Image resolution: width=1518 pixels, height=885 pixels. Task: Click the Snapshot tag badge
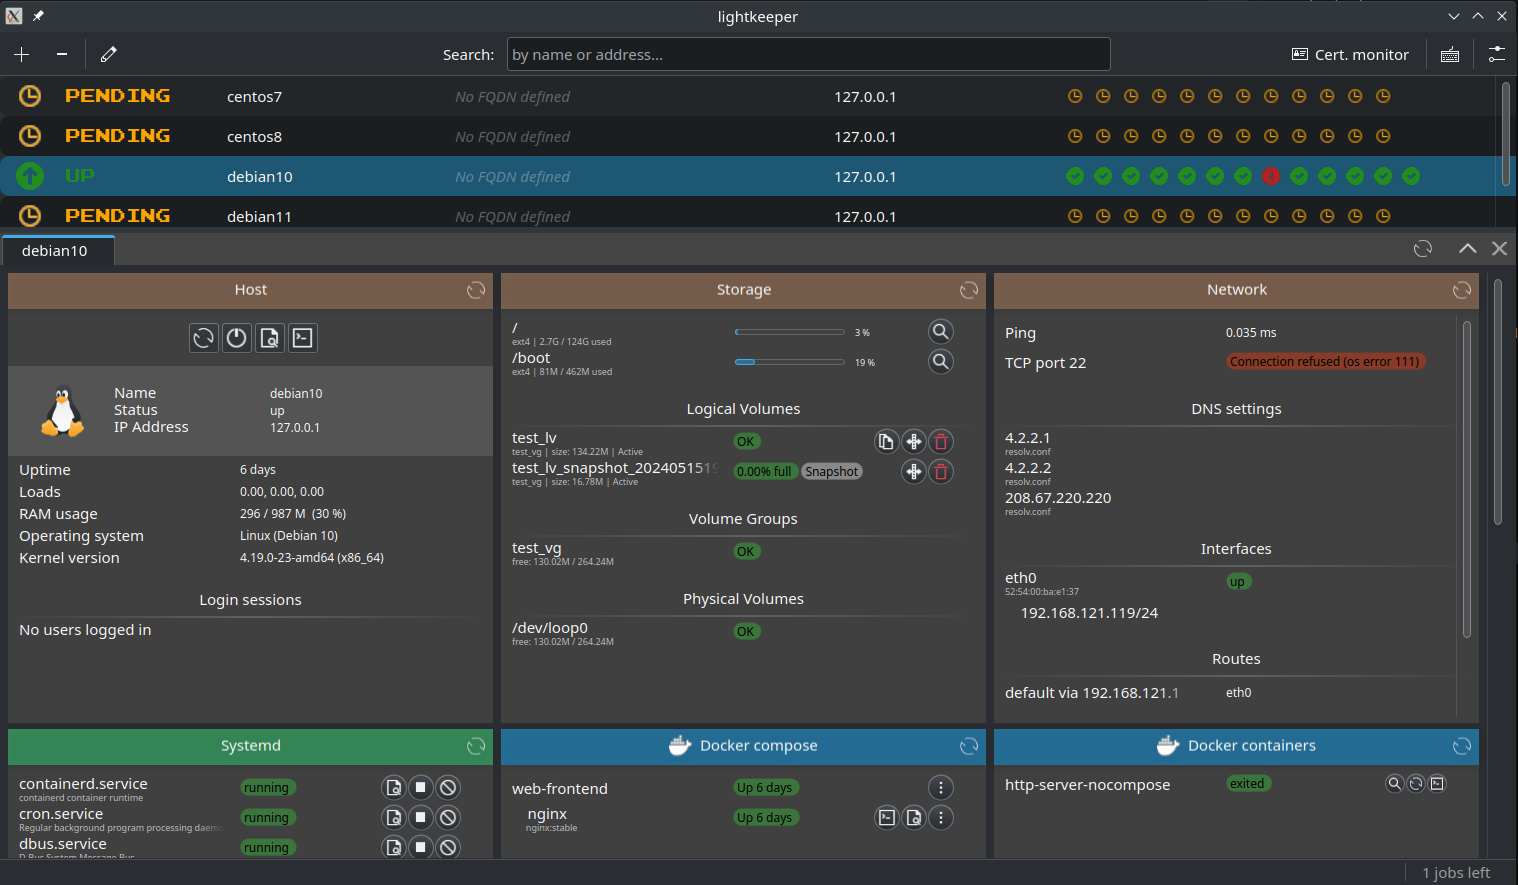[832, 472]
